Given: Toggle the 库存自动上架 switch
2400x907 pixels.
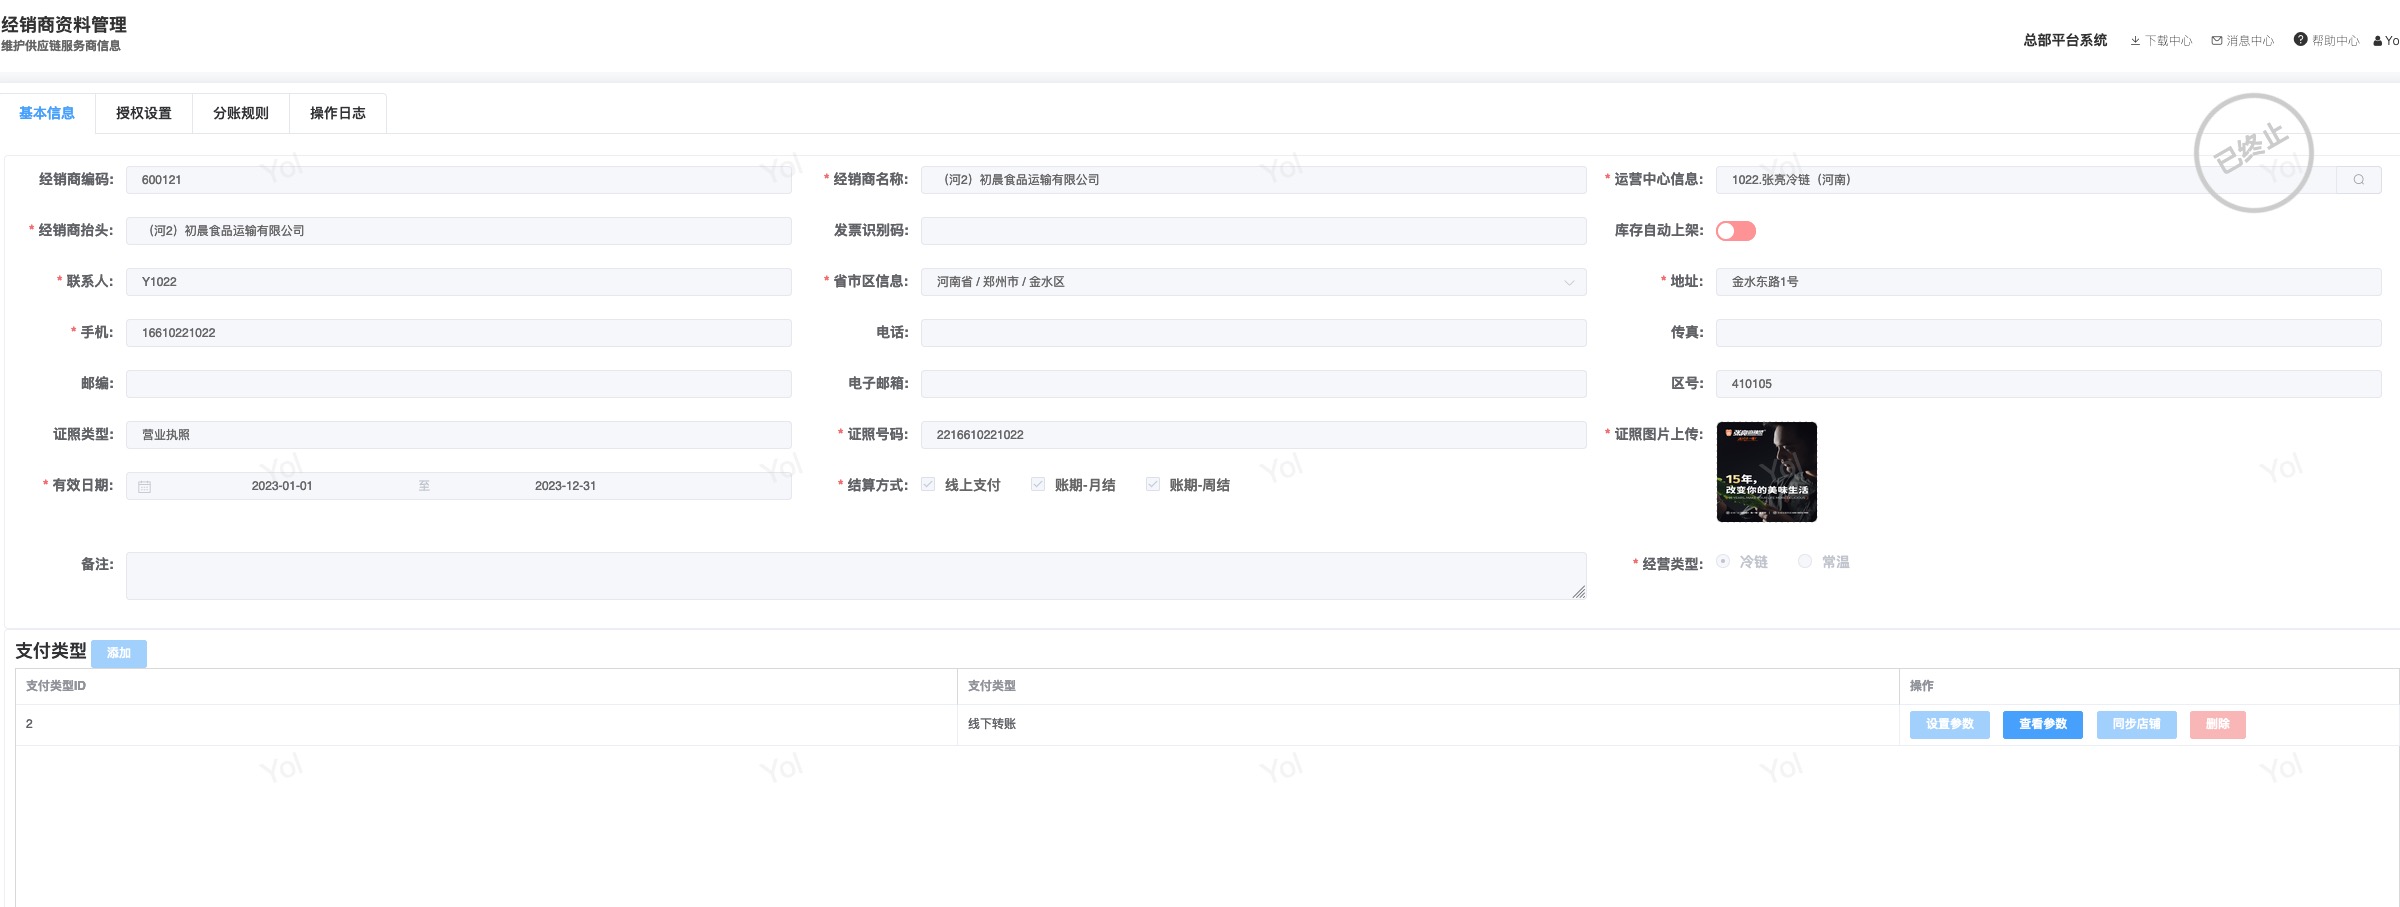Looking at the screenshot, I should point(1736,231).
